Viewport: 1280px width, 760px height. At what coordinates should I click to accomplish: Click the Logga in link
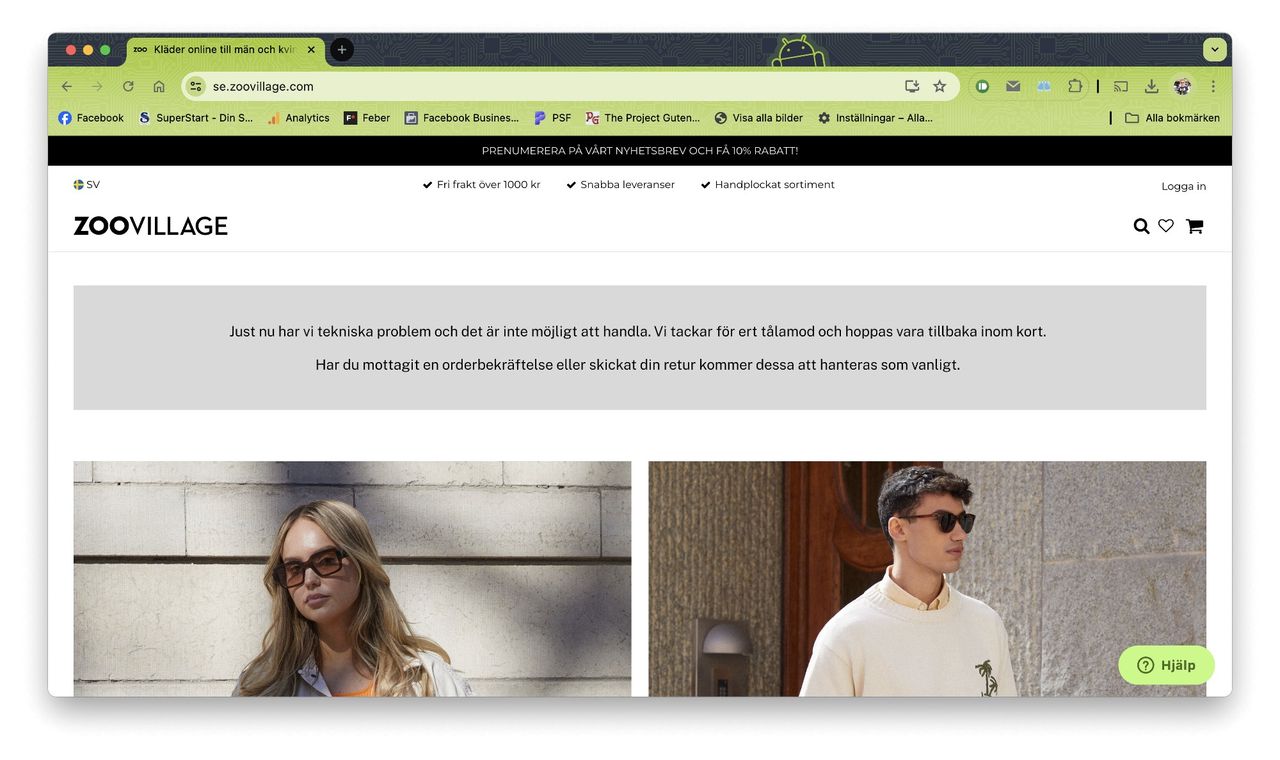tap(1183, 186)
